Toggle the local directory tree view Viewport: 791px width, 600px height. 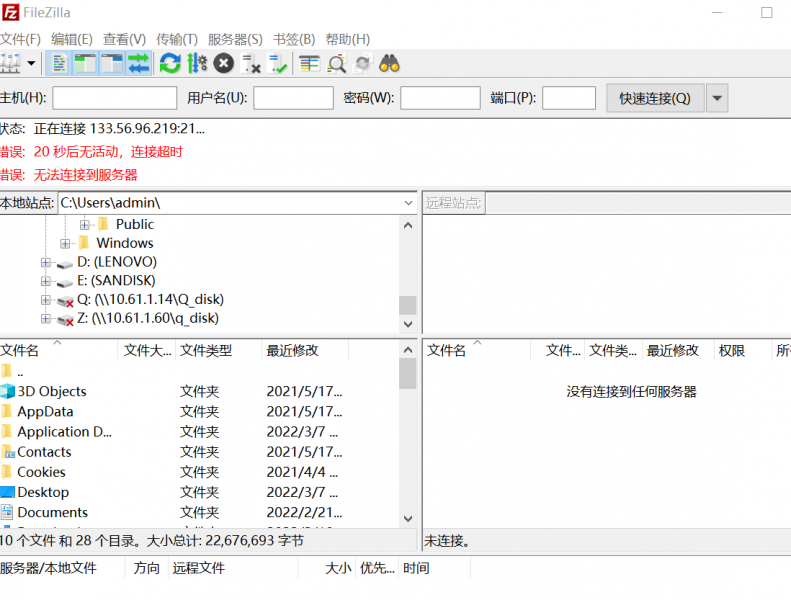85,64
